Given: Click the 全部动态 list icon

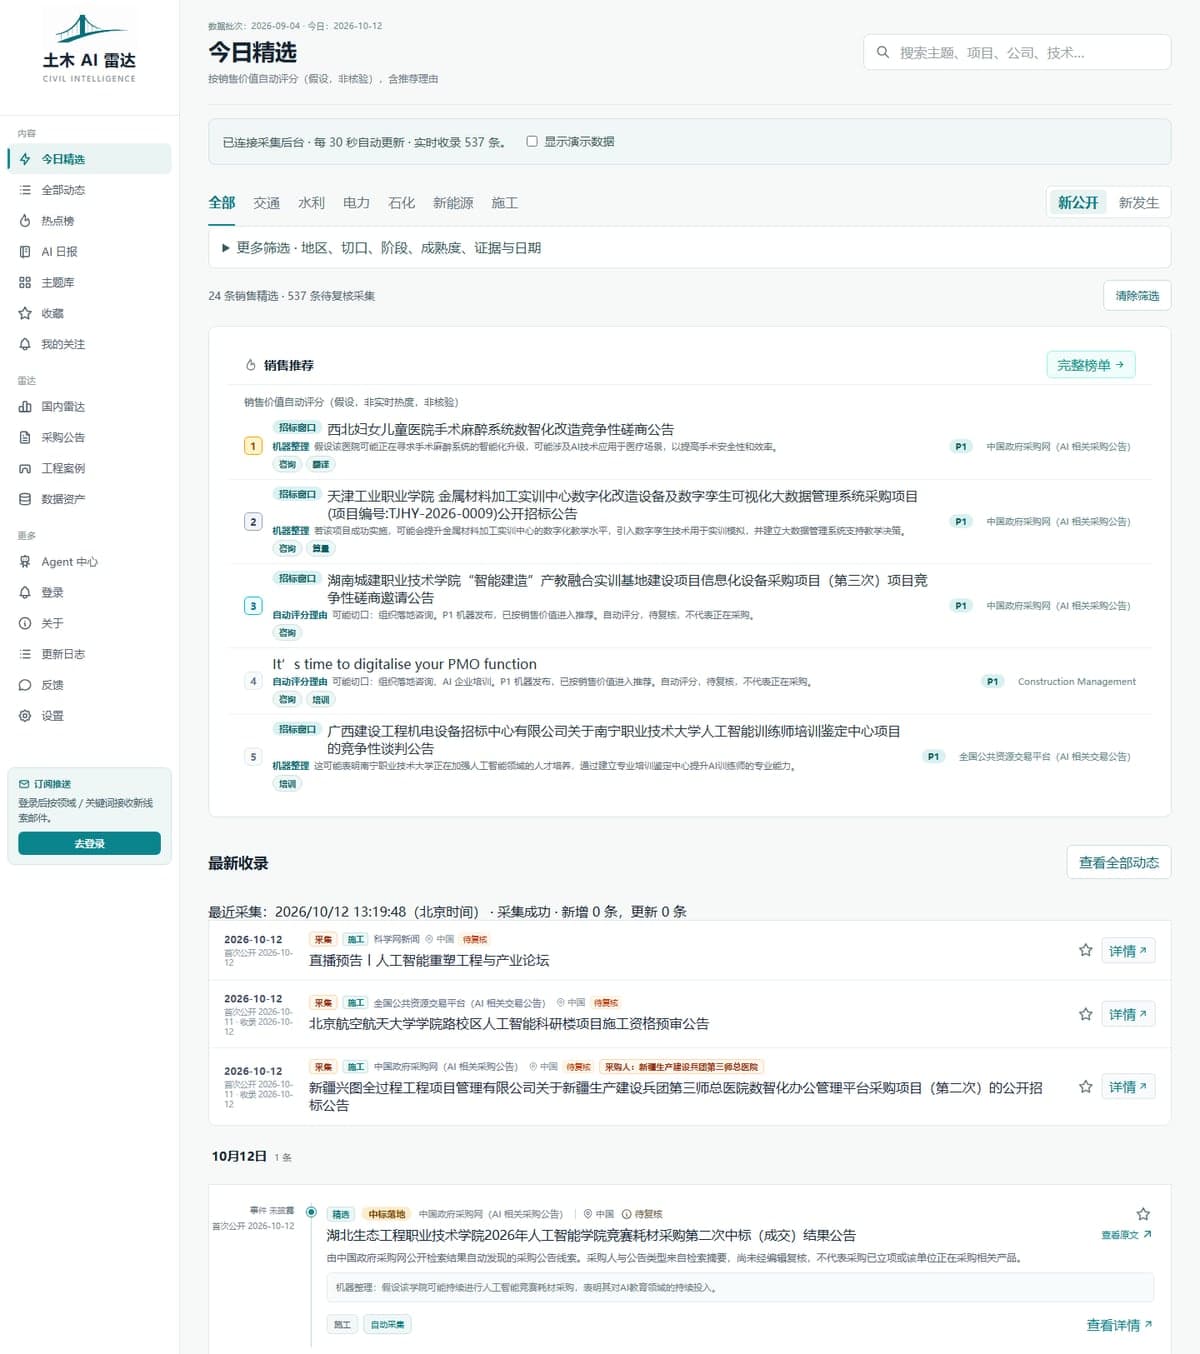Looking at the screenshot, I should coord(25,190).
